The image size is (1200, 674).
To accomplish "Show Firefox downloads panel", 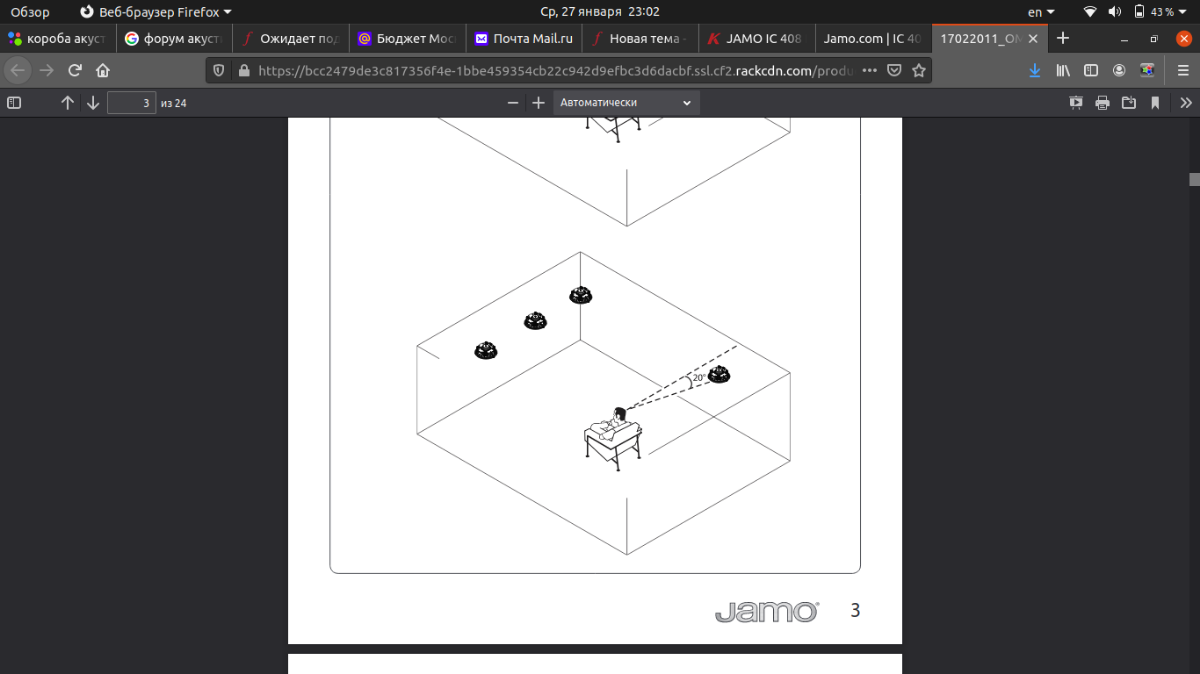I will point(1035,71).
